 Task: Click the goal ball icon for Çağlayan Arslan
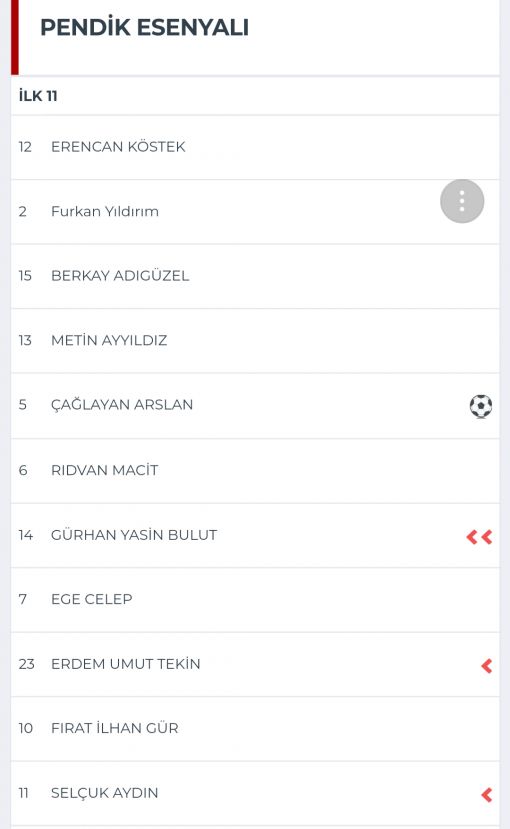481,406
